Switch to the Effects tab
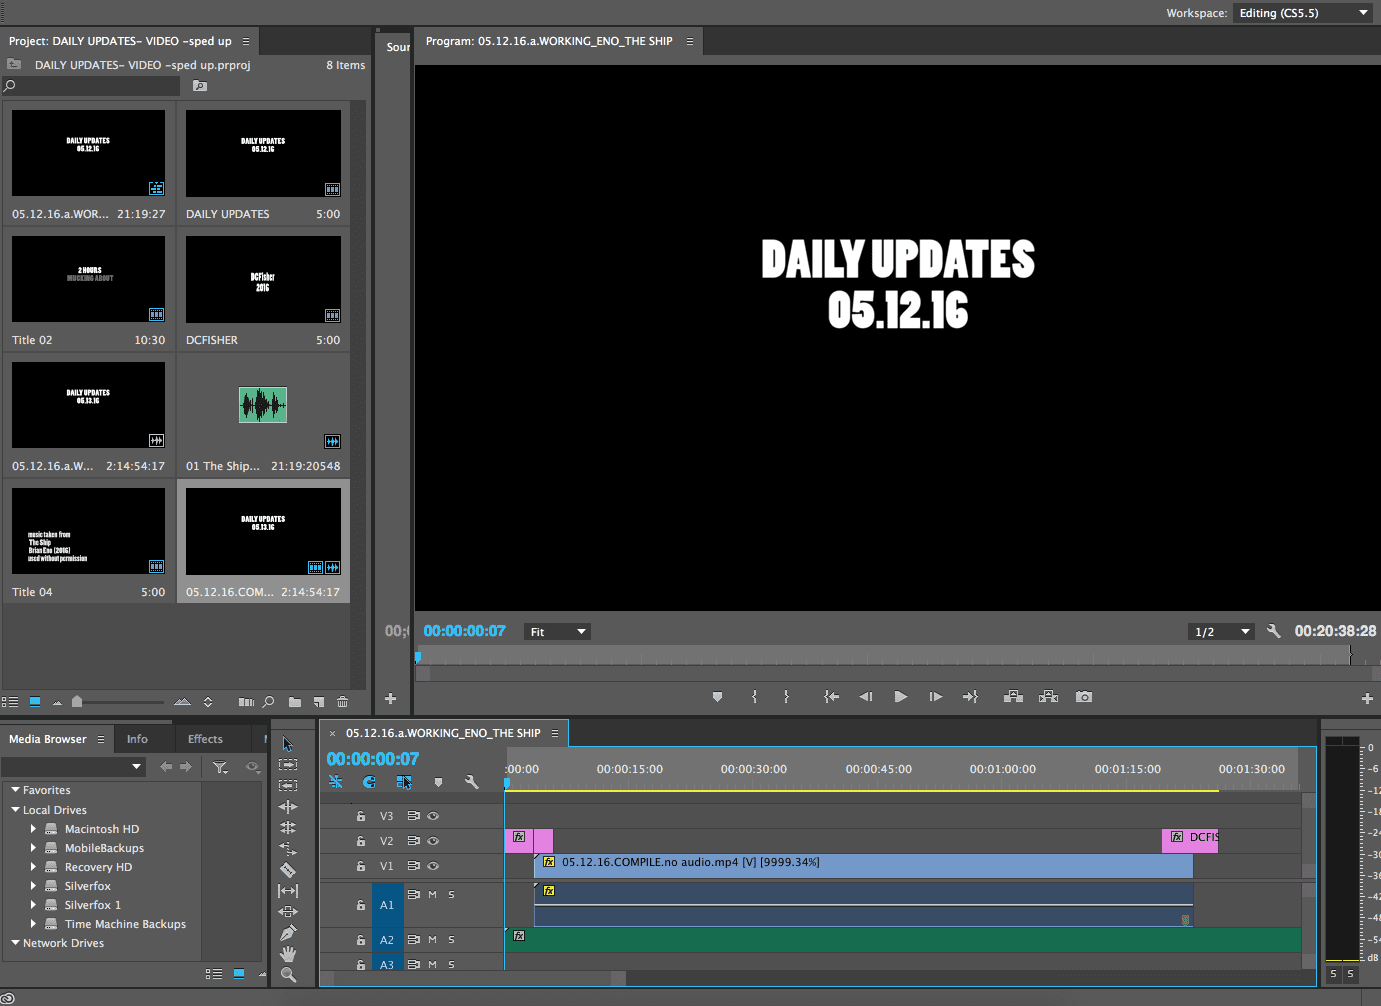Viewport: 1381px width, 1006px height. coord(205,739)
